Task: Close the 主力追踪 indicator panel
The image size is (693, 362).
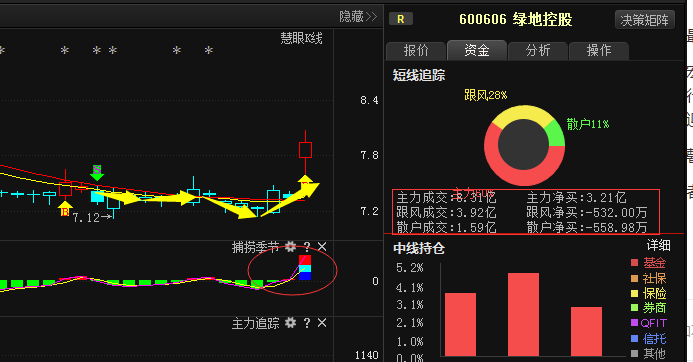Action: [x=322, y=323]
